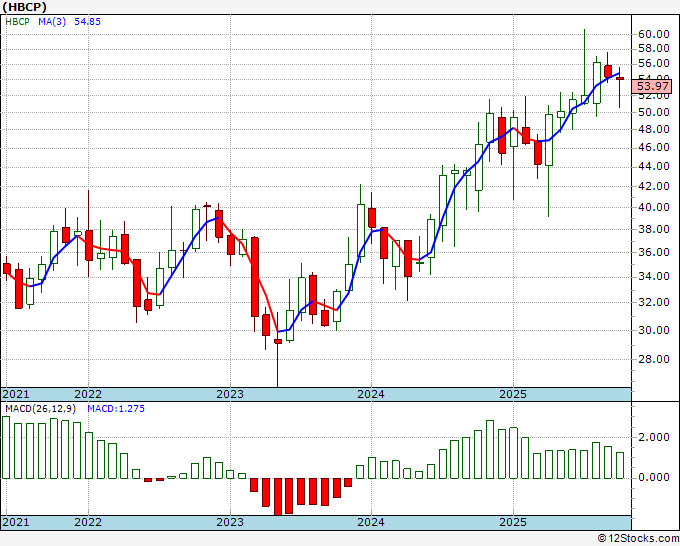This screenshot has height=546, width=680.
Task: Click the 32.00 price axis label
Action: [x=654, y=302]
